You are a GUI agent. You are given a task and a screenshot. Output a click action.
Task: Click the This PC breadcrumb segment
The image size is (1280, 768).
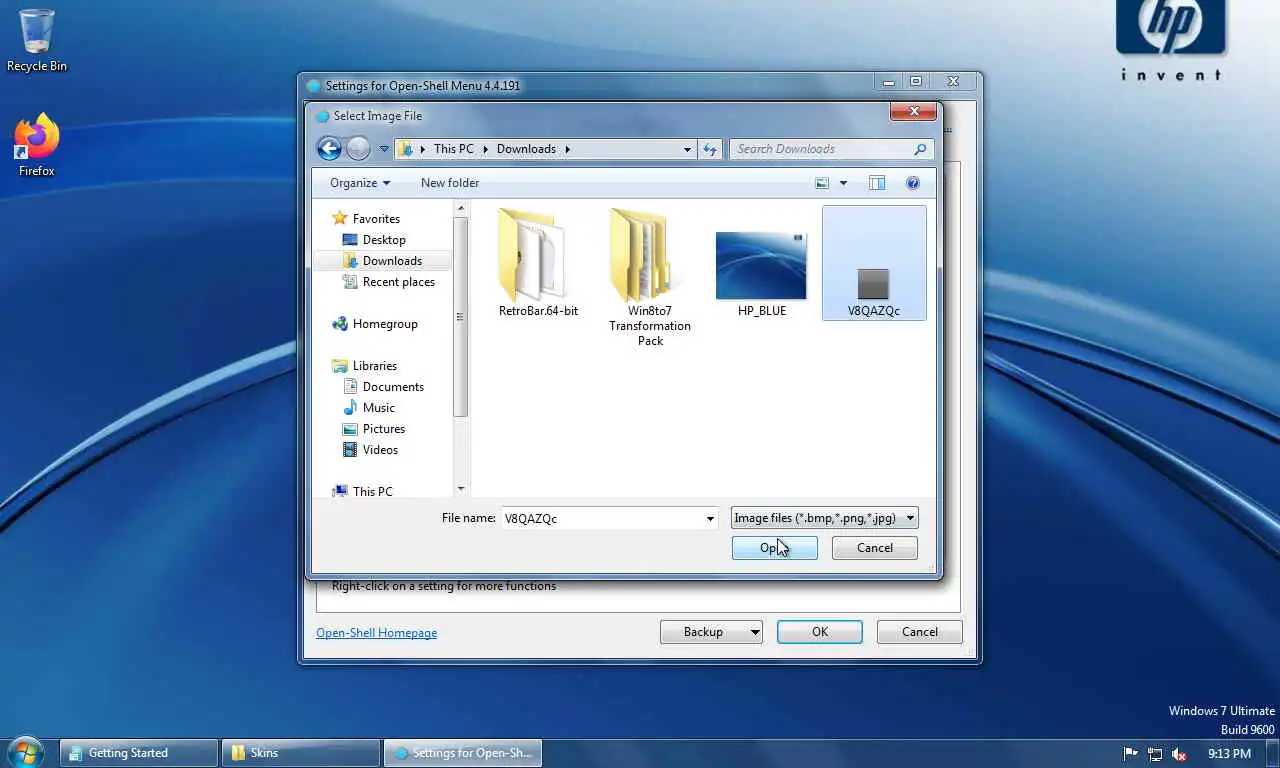[453, 149]
